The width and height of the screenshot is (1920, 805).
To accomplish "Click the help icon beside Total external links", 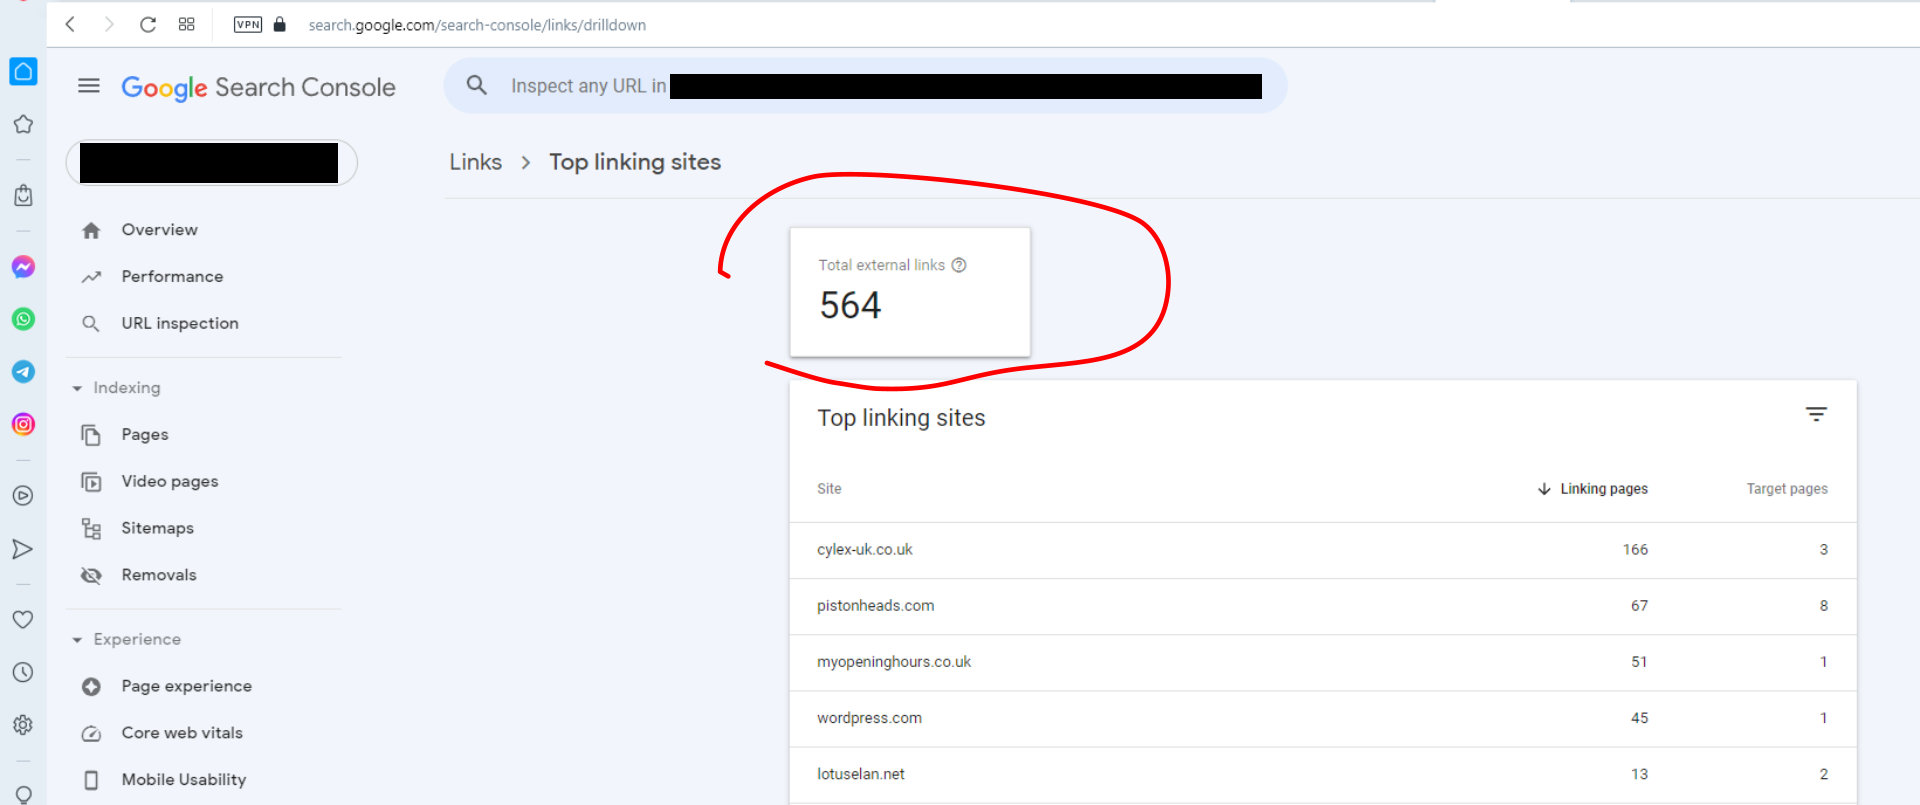I will coord(959,265).
